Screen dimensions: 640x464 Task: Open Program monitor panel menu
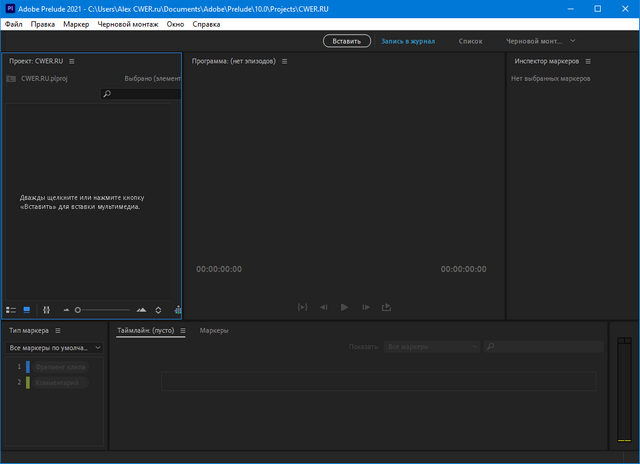(284, 61)
